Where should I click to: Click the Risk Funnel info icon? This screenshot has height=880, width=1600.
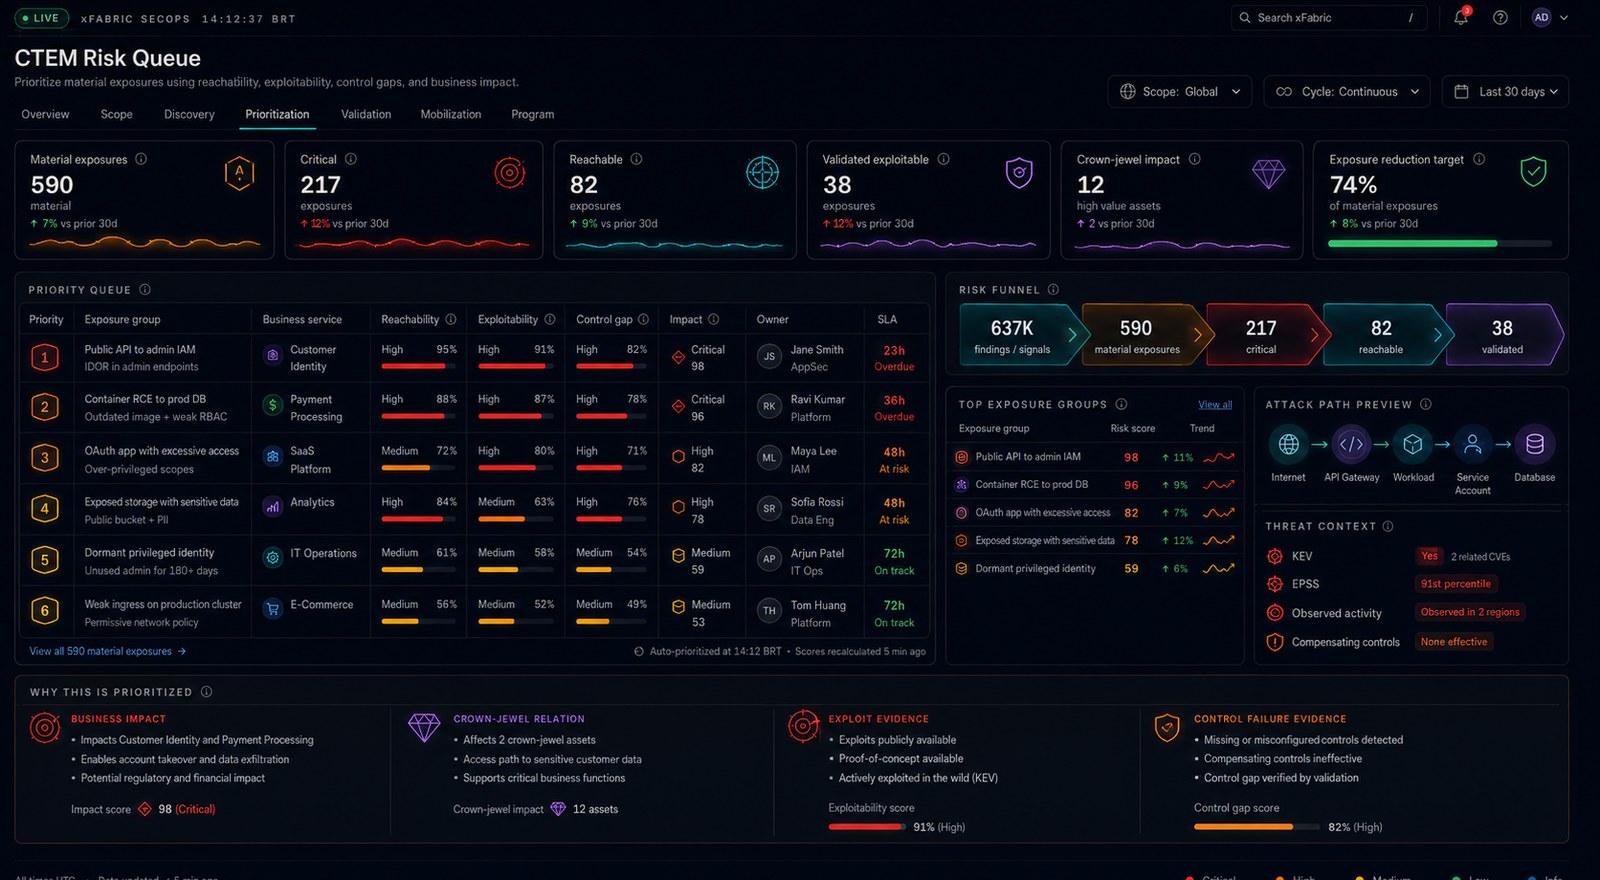click(x=1053, y=290)
